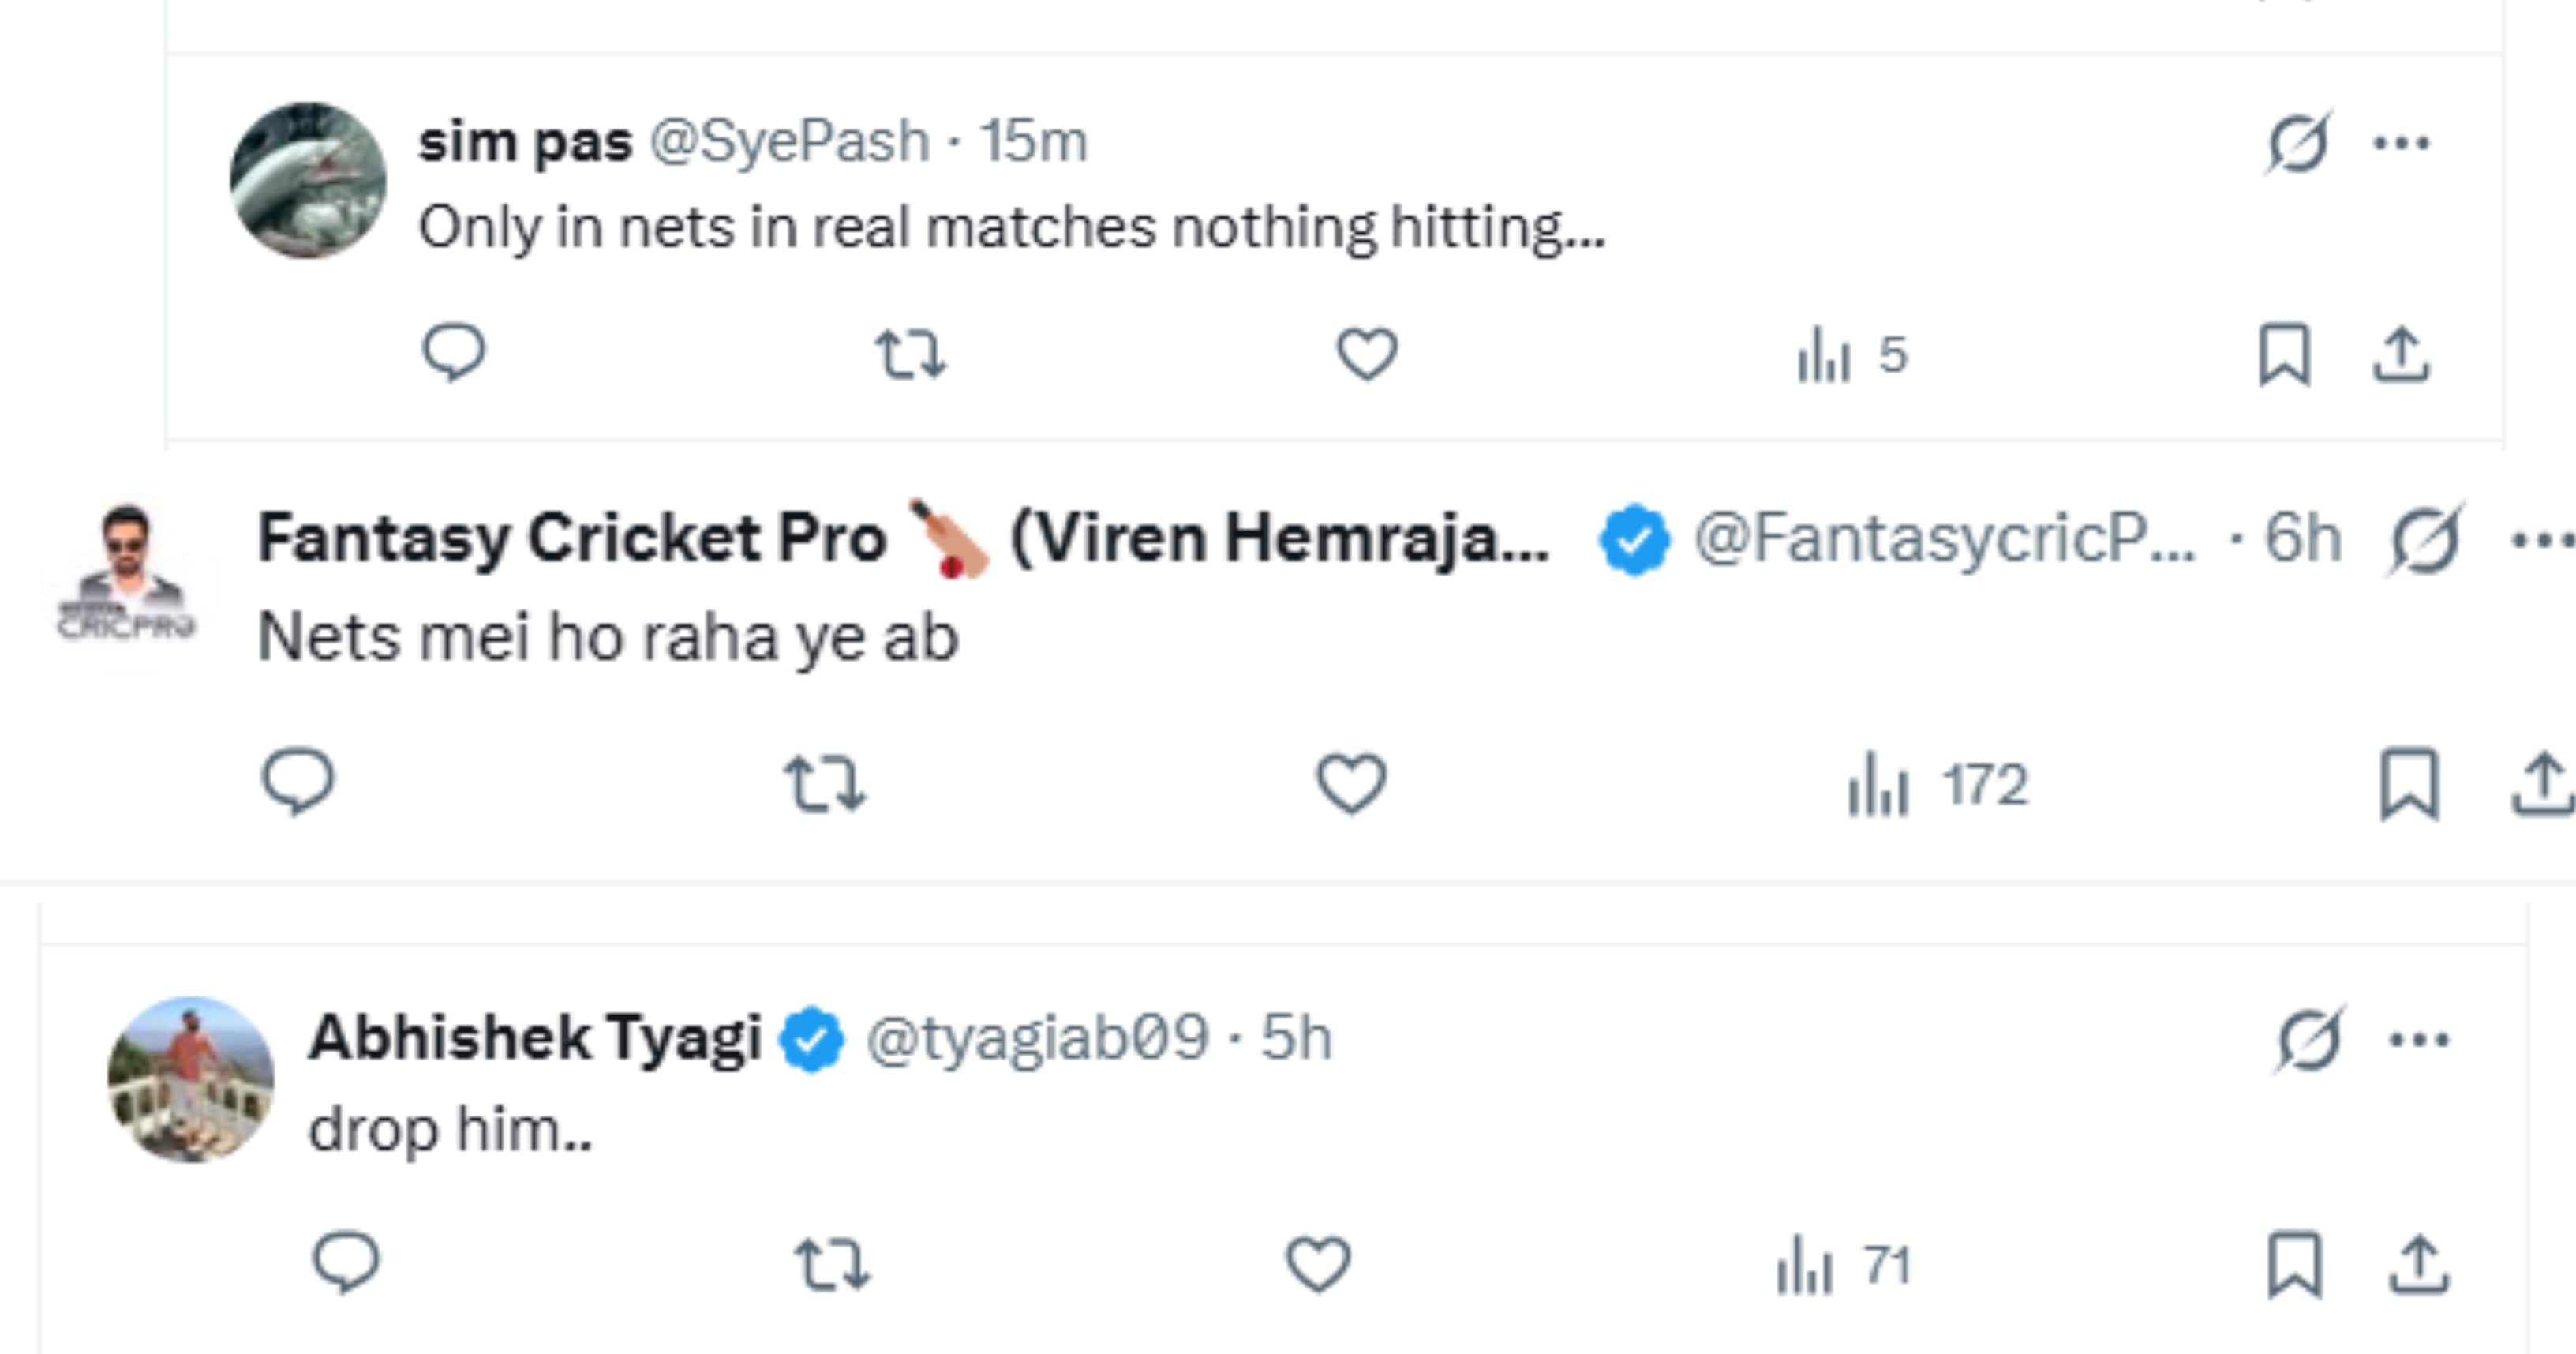The height and width of the screenshot is (1354, 2576).
Task: Open more options on sim pas's tweet
Action: (x=2401, y=143)
